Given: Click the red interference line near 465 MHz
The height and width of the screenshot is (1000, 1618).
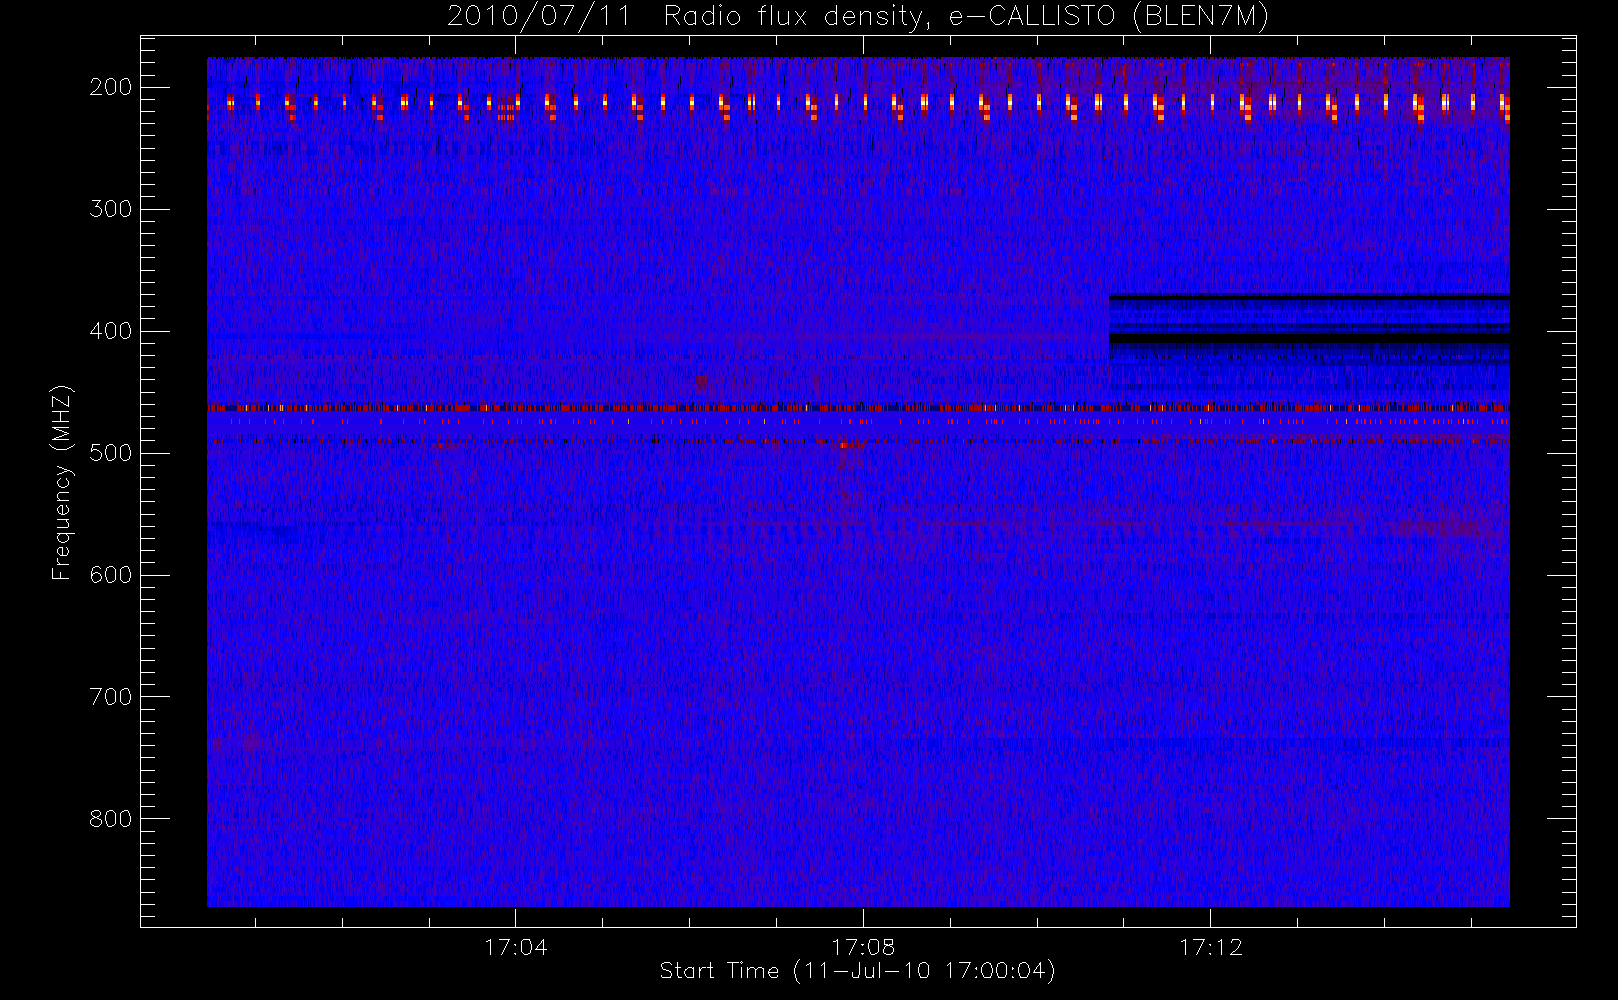Looking at the screenshot, I should tap(858, 408).
